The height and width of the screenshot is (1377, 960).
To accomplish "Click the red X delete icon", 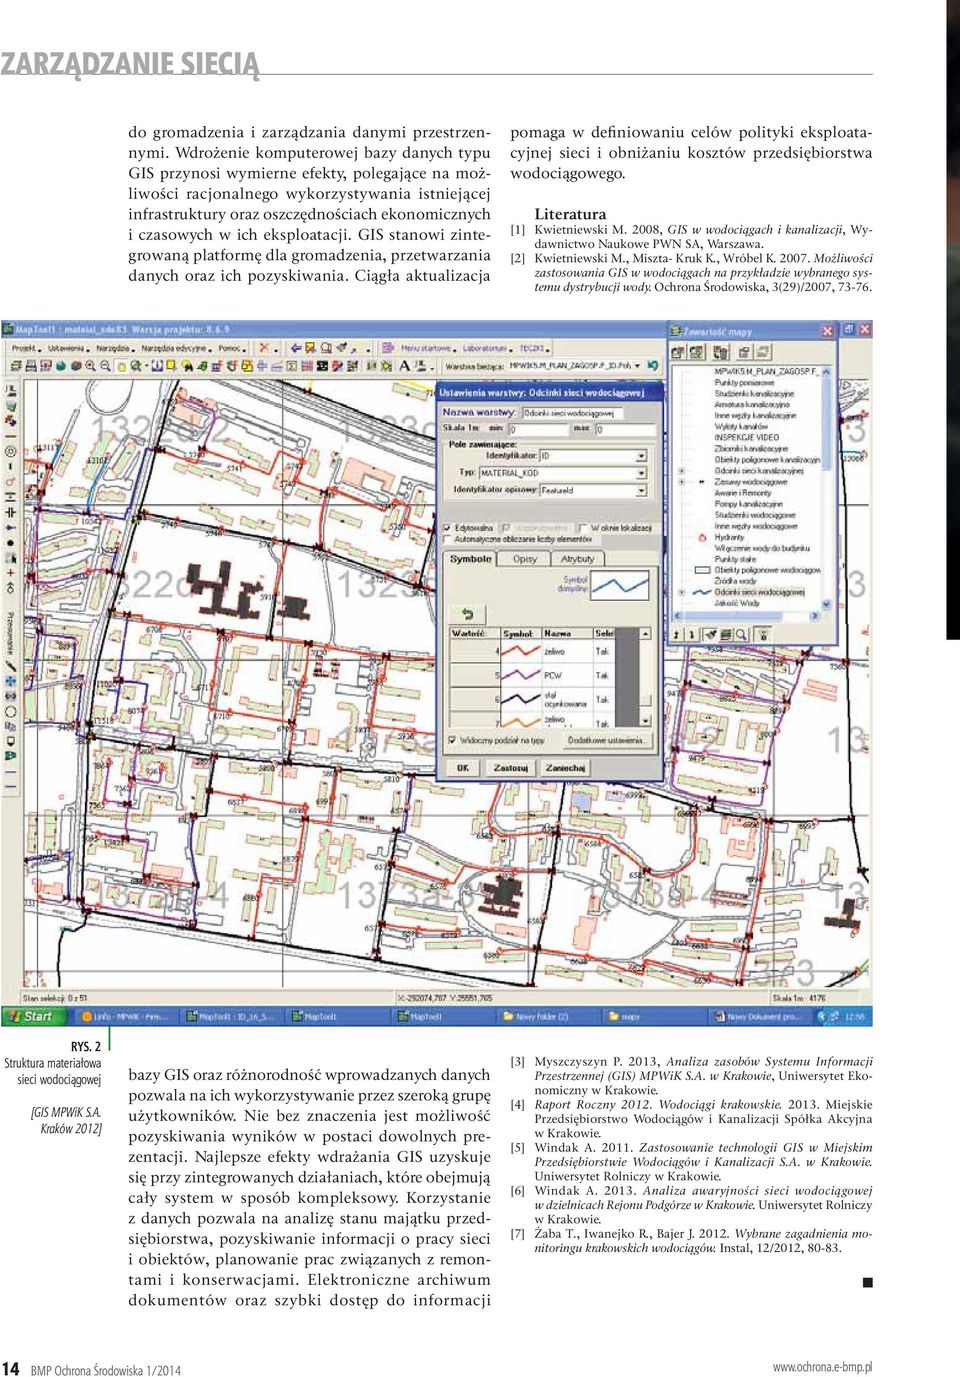I will 264,347.
